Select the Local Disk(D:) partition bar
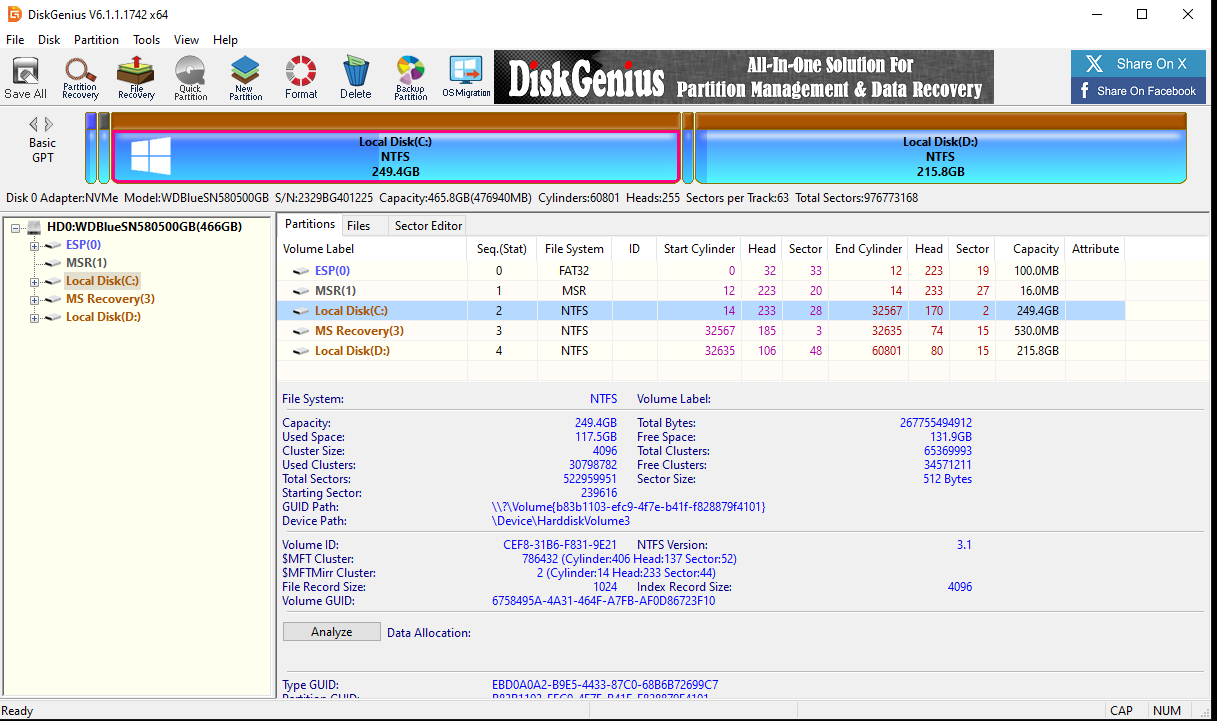Viewport: 1217px width, 721px height. click(940, 148)
